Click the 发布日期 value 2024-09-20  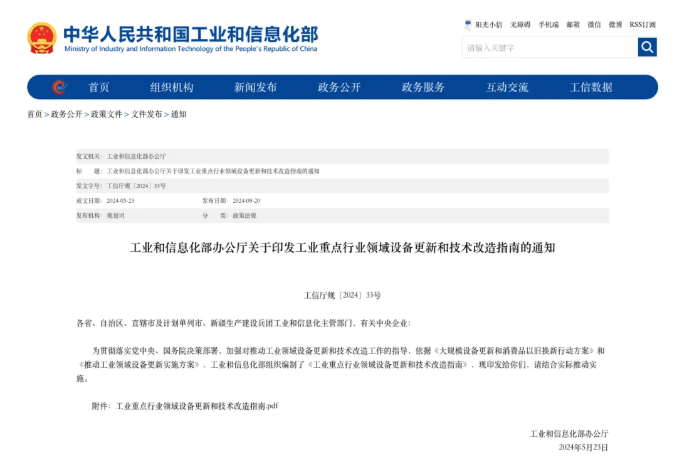(x=246, y=201)
